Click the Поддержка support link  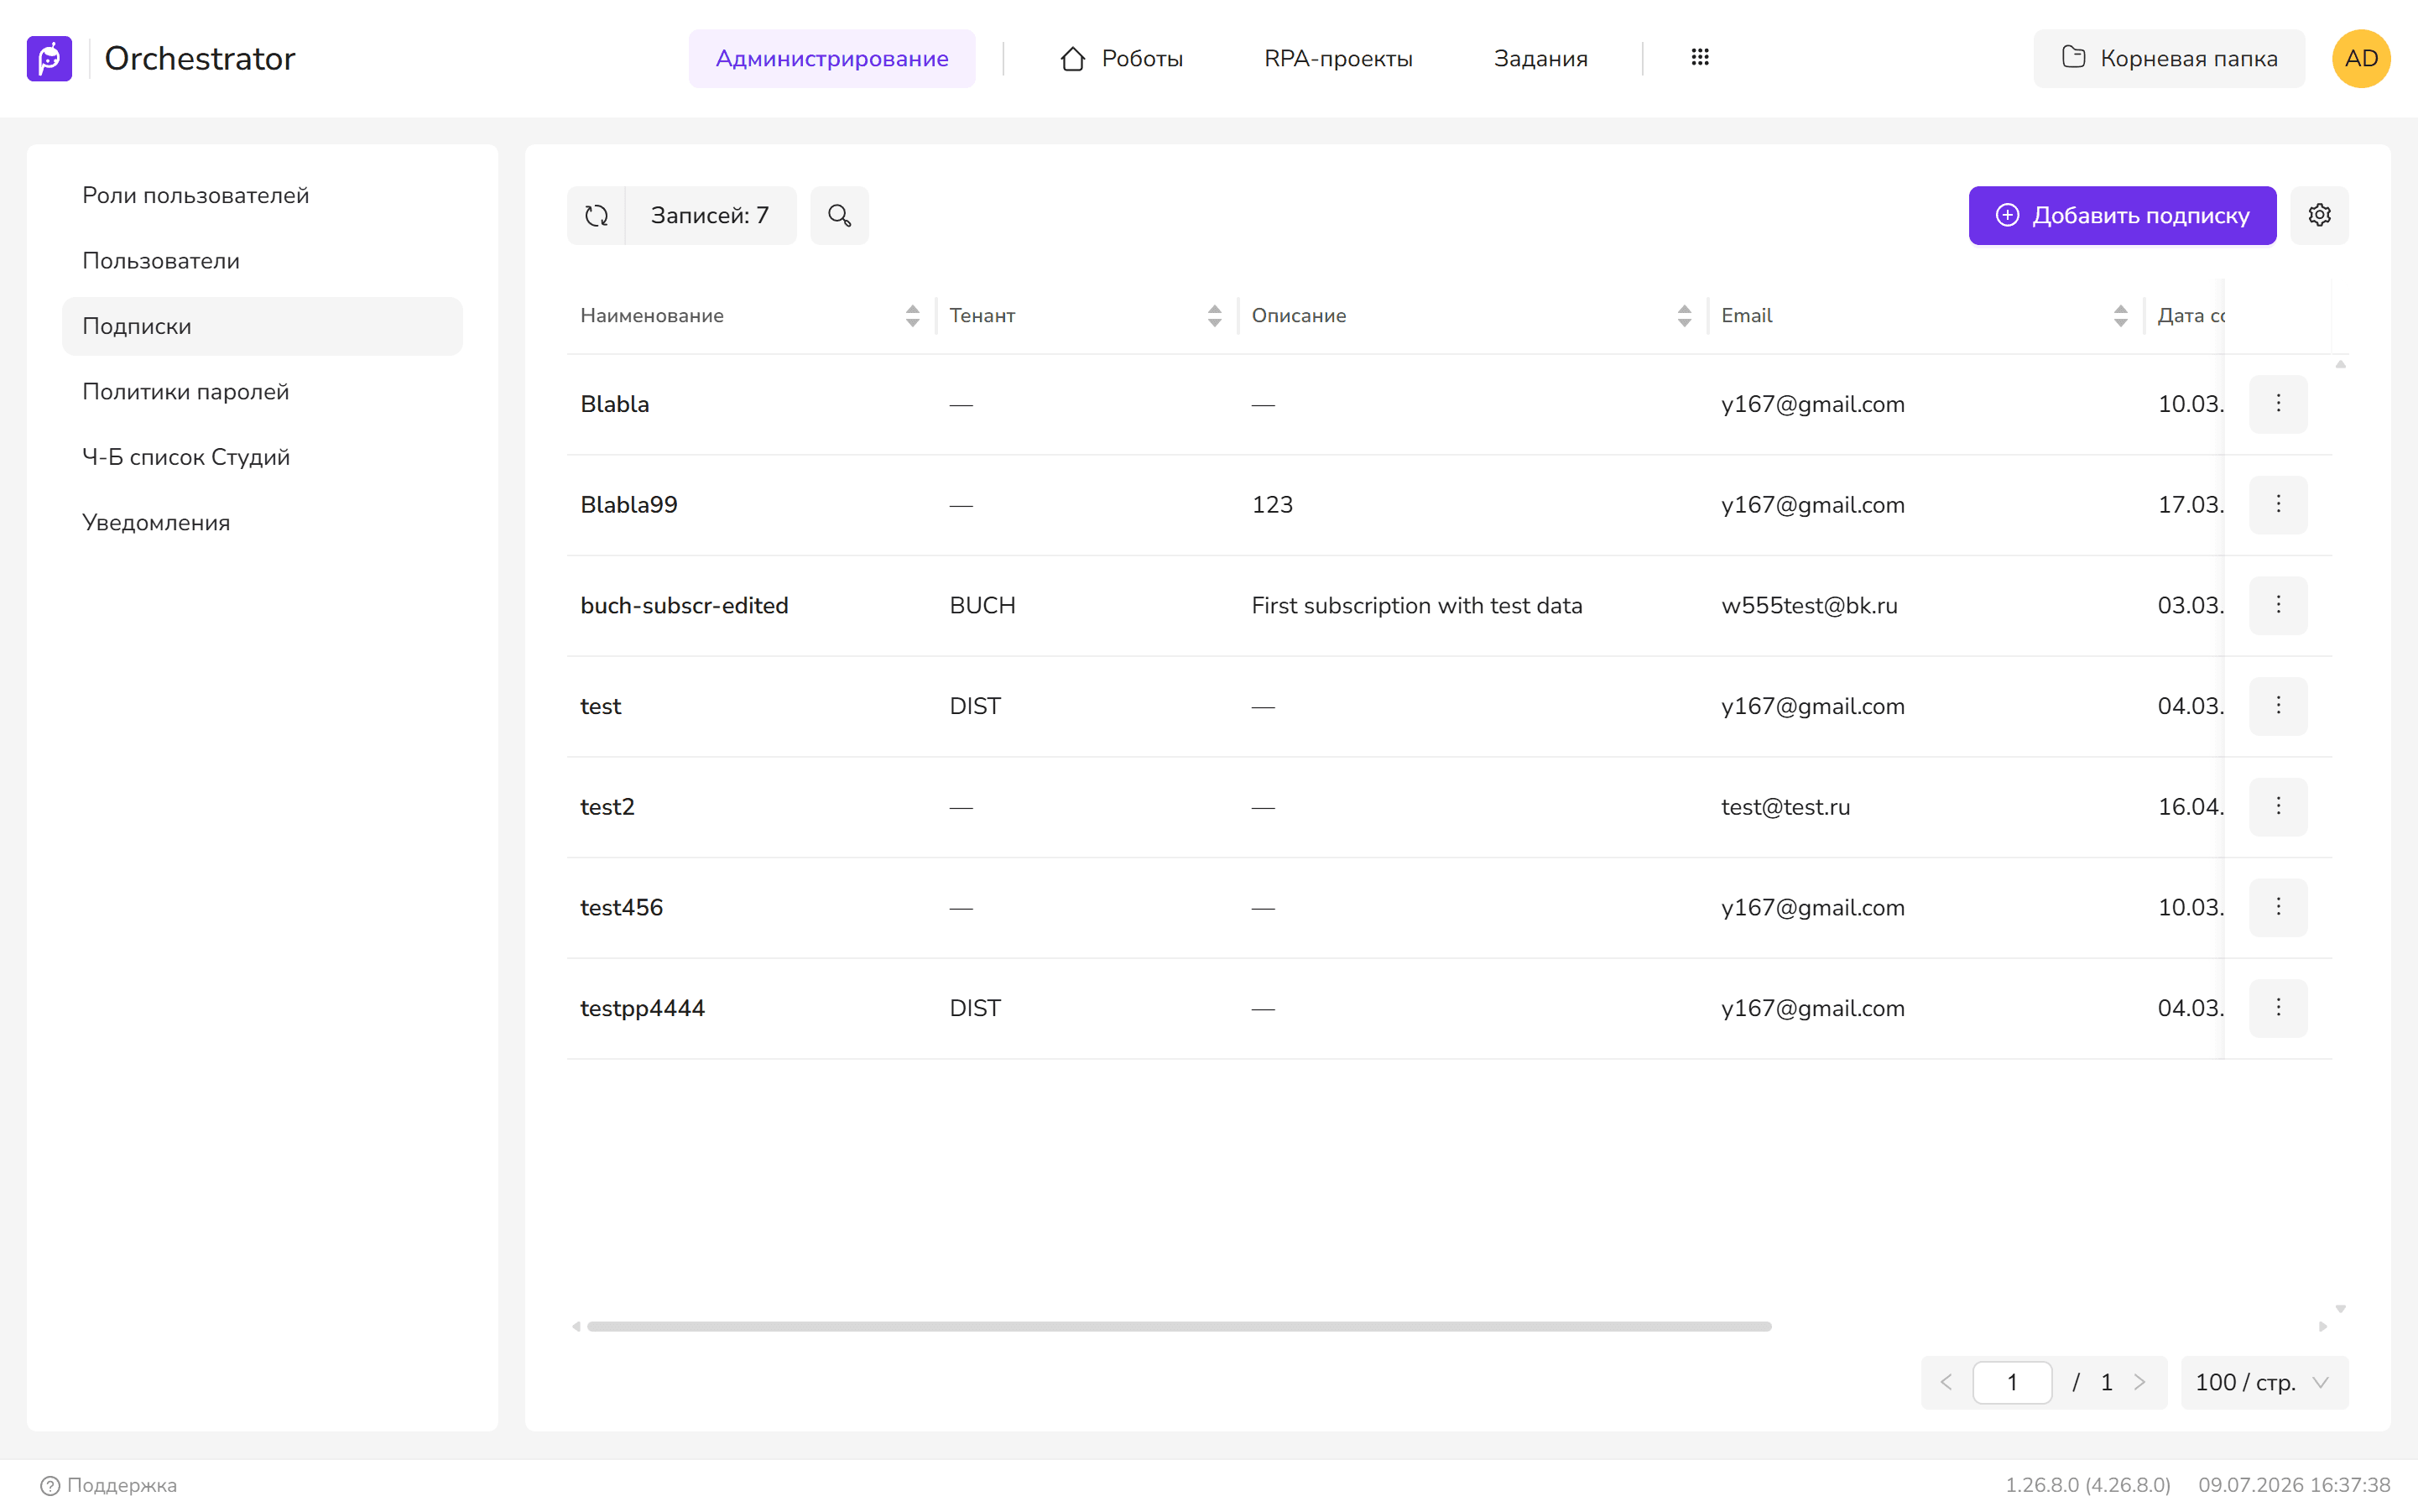[x=109, y=1485]
